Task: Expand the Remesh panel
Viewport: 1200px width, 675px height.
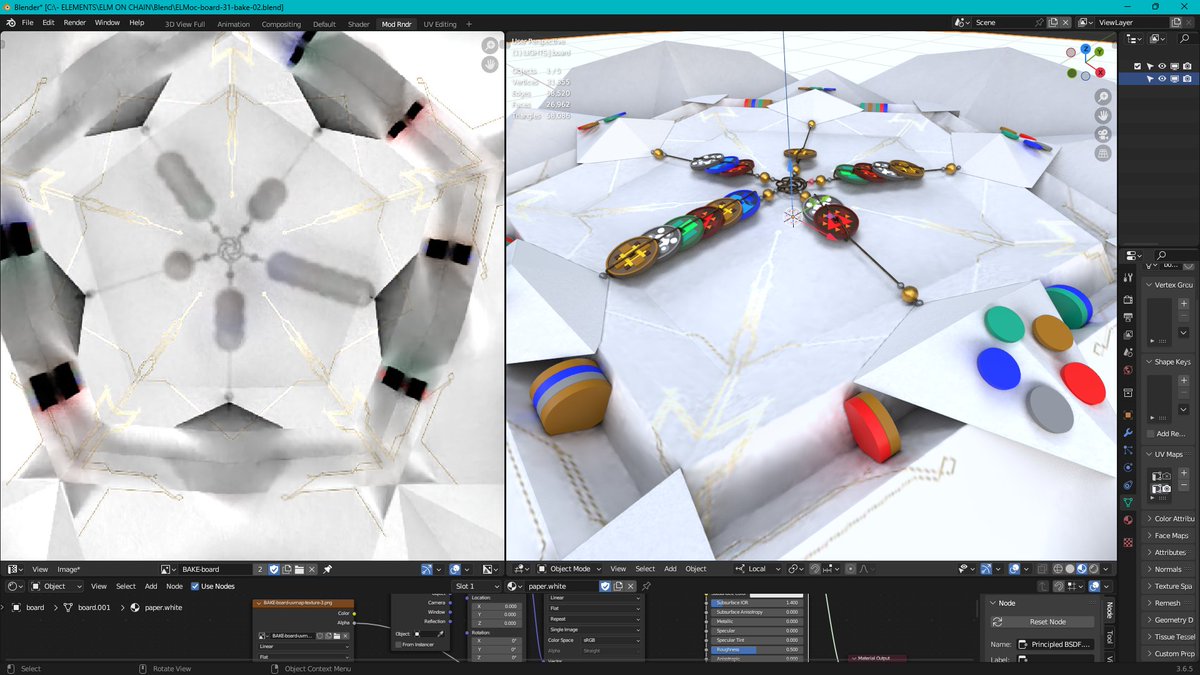Action: coord(1168,603)
